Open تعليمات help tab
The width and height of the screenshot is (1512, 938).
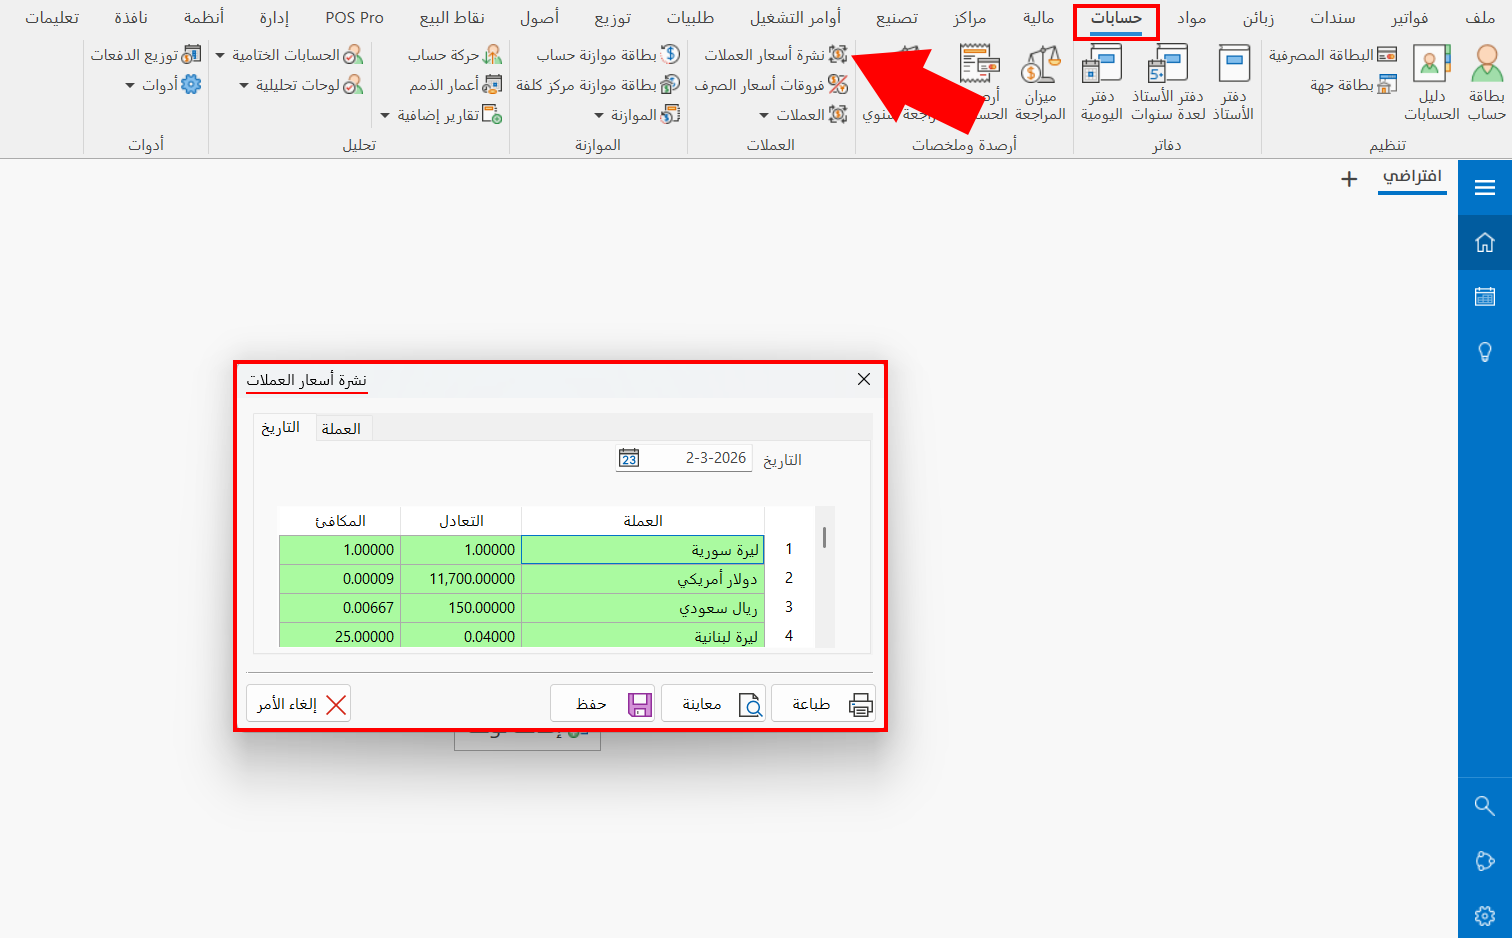[52, 18]
